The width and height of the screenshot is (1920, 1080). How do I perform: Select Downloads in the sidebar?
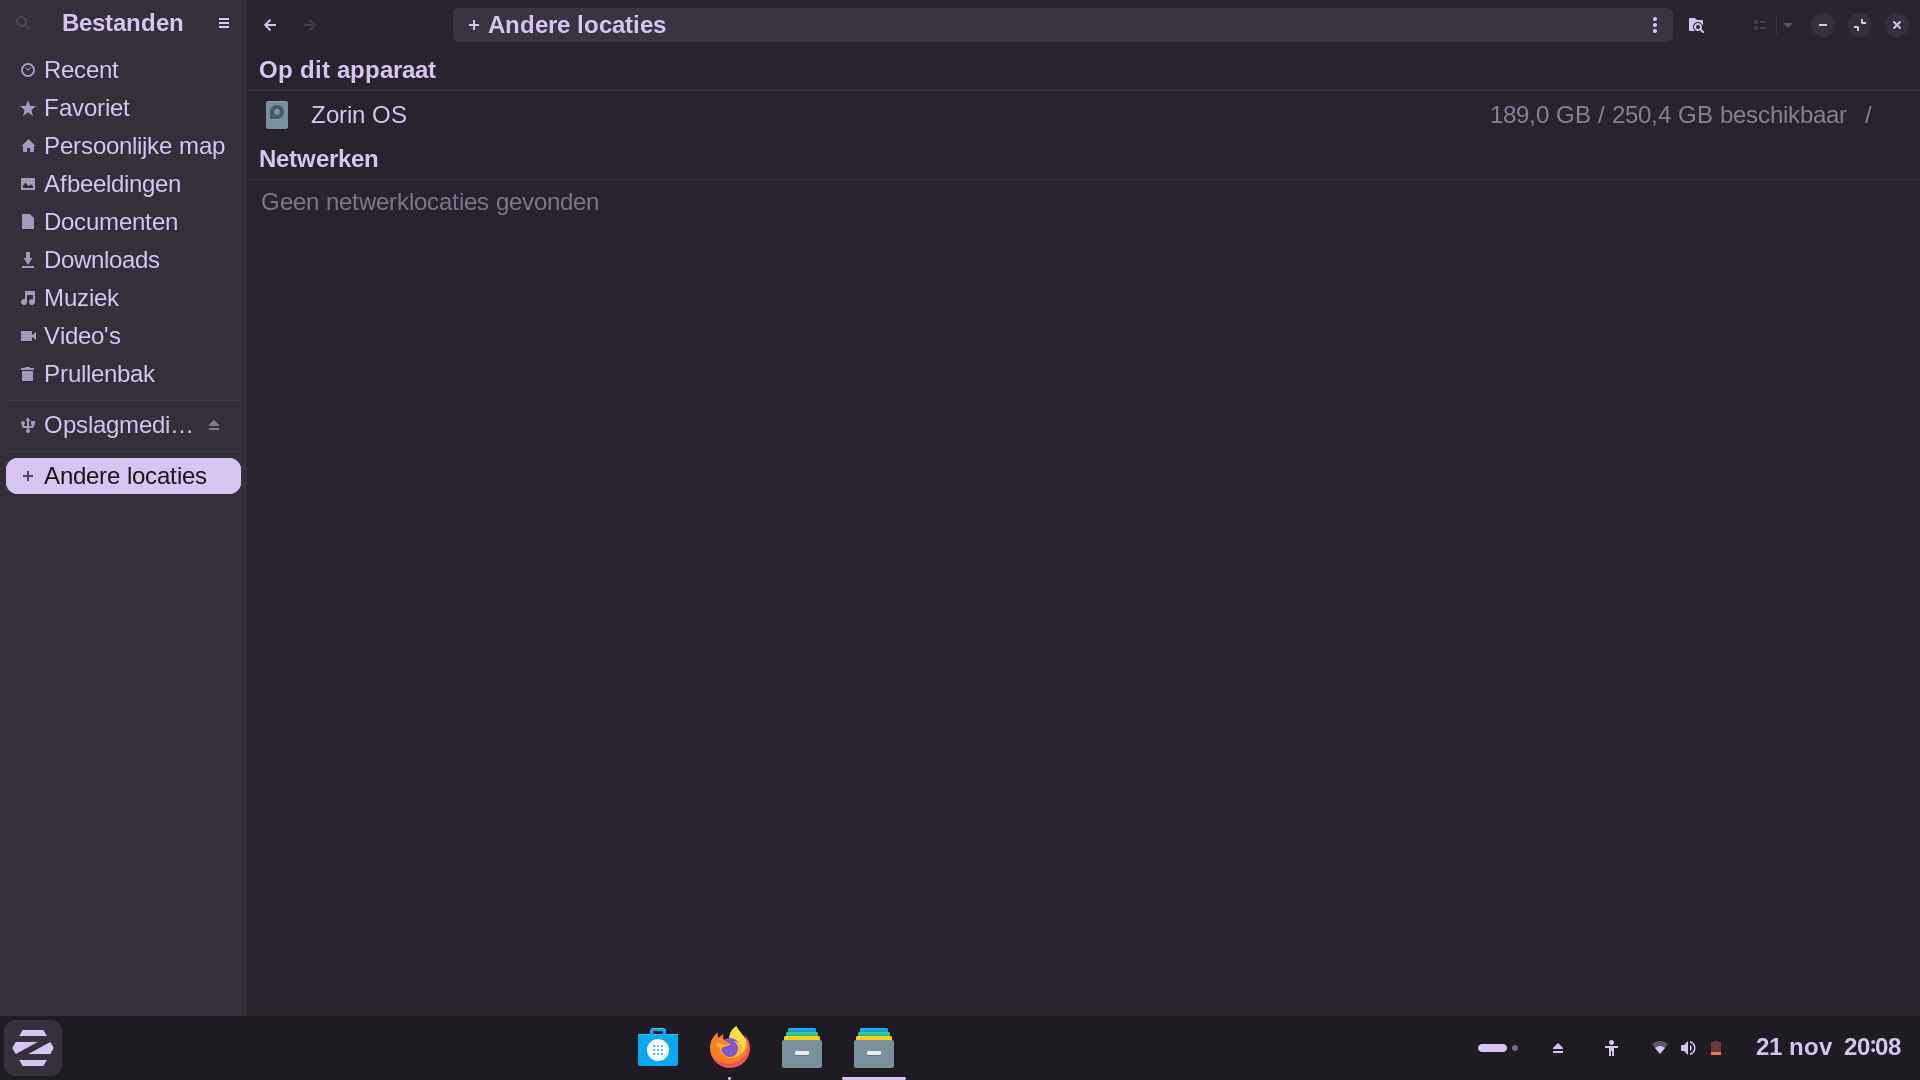point(101,260)
